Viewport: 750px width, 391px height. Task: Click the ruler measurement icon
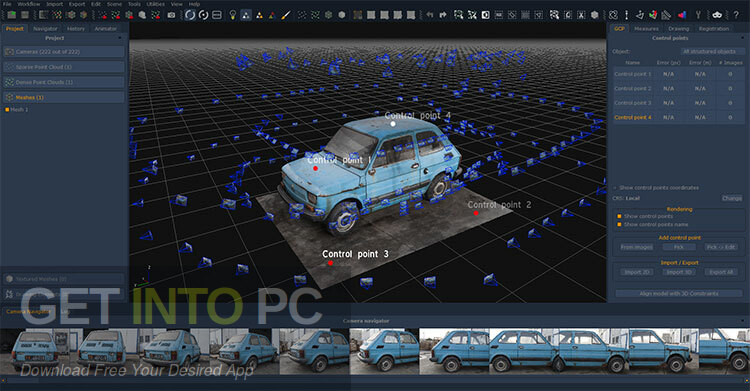click(x=666, y=15)
